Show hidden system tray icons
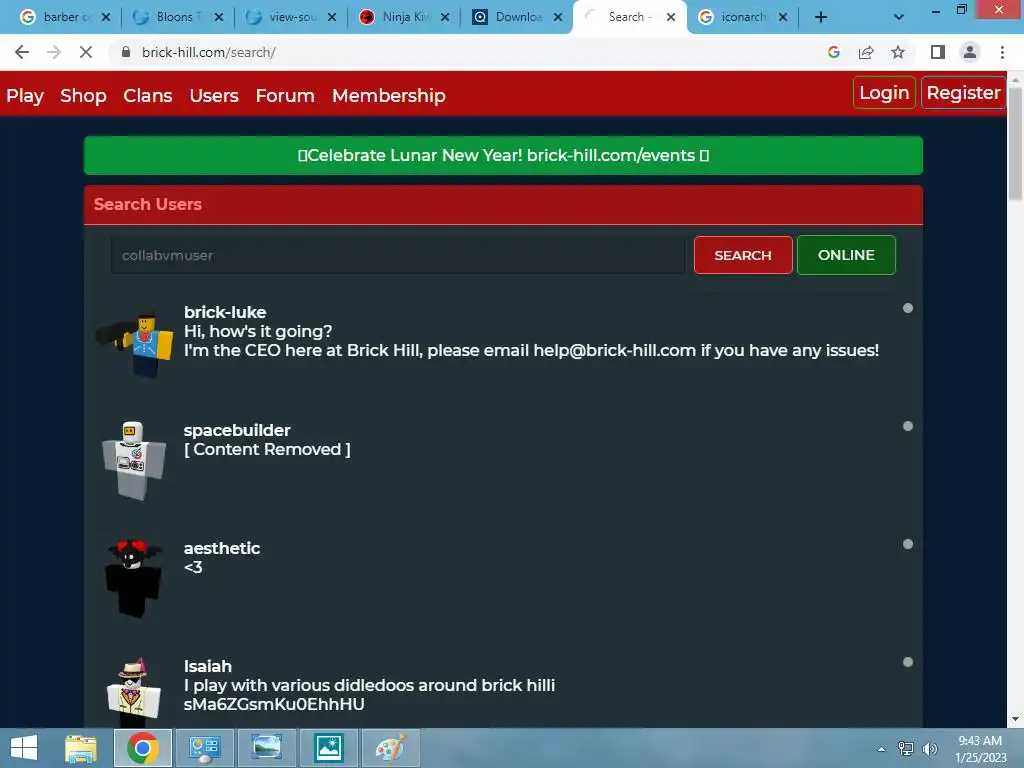Image resolution: width=1024 pixels, height=768 pixels. pyautogui.click(x=882, y=749)
